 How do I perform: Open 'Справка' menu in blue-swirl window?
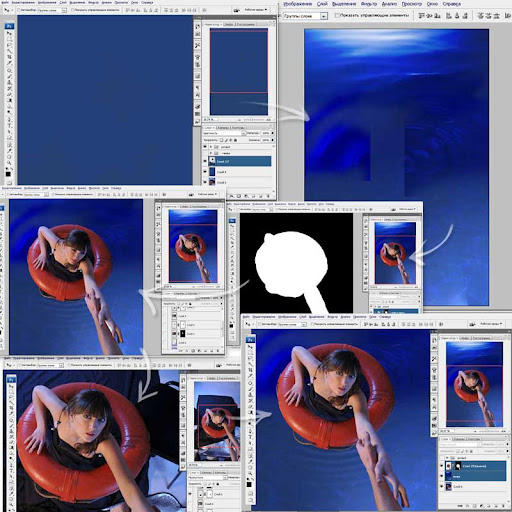pyautogui.click(x=452, y=4)
